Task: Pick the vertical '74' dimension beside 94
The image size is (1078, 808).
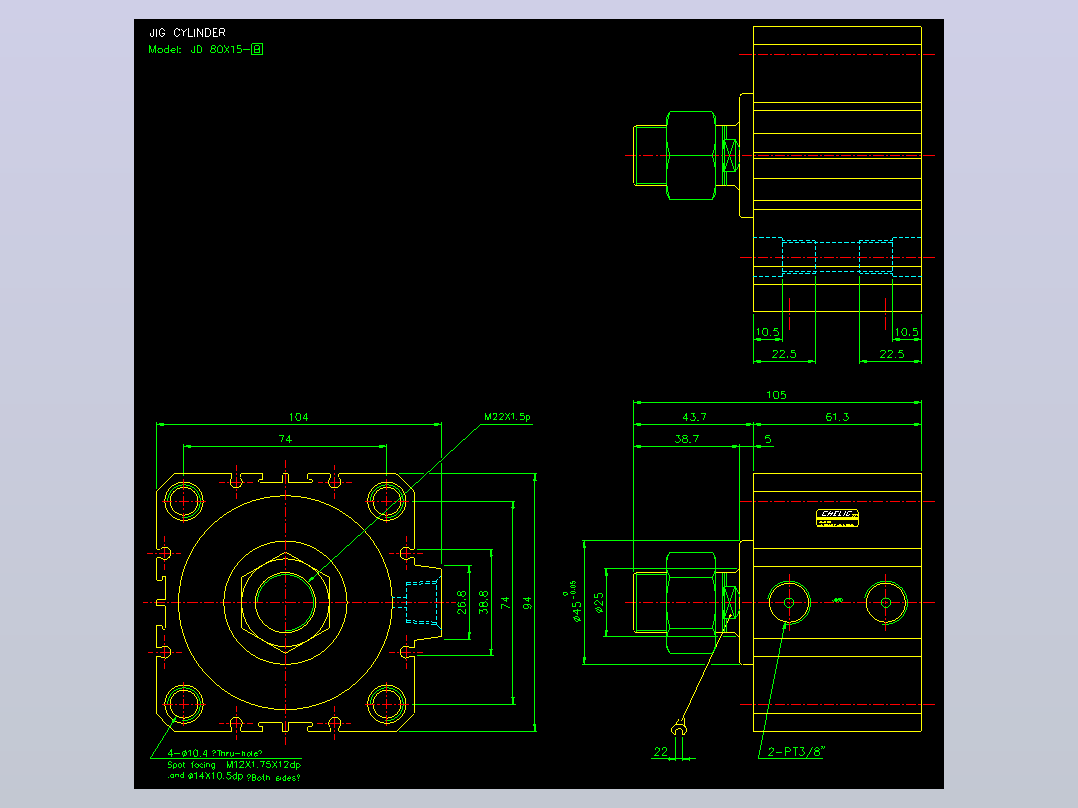Action: [505, 602]
